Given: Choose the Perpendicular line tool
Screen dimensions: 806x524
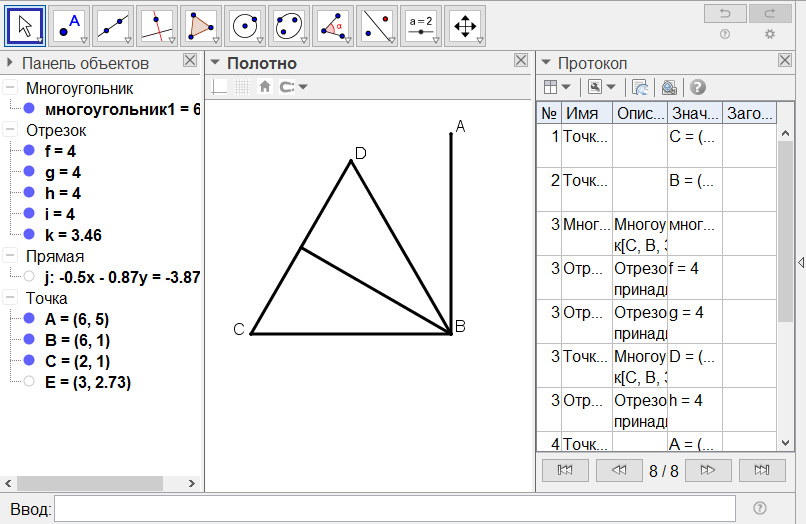Looking at the screenshot, I should (157, 26).
